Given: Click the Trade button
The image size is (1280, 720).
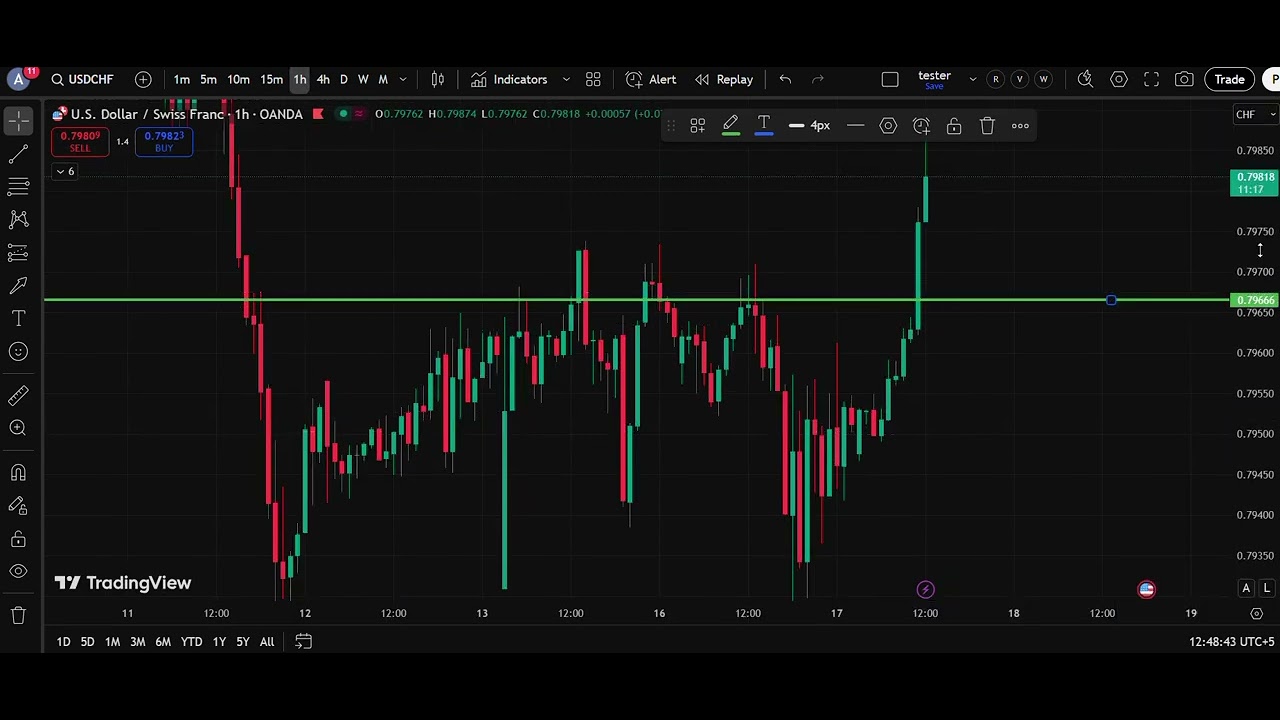Looking at the screenshot, I should (1230, 80).
